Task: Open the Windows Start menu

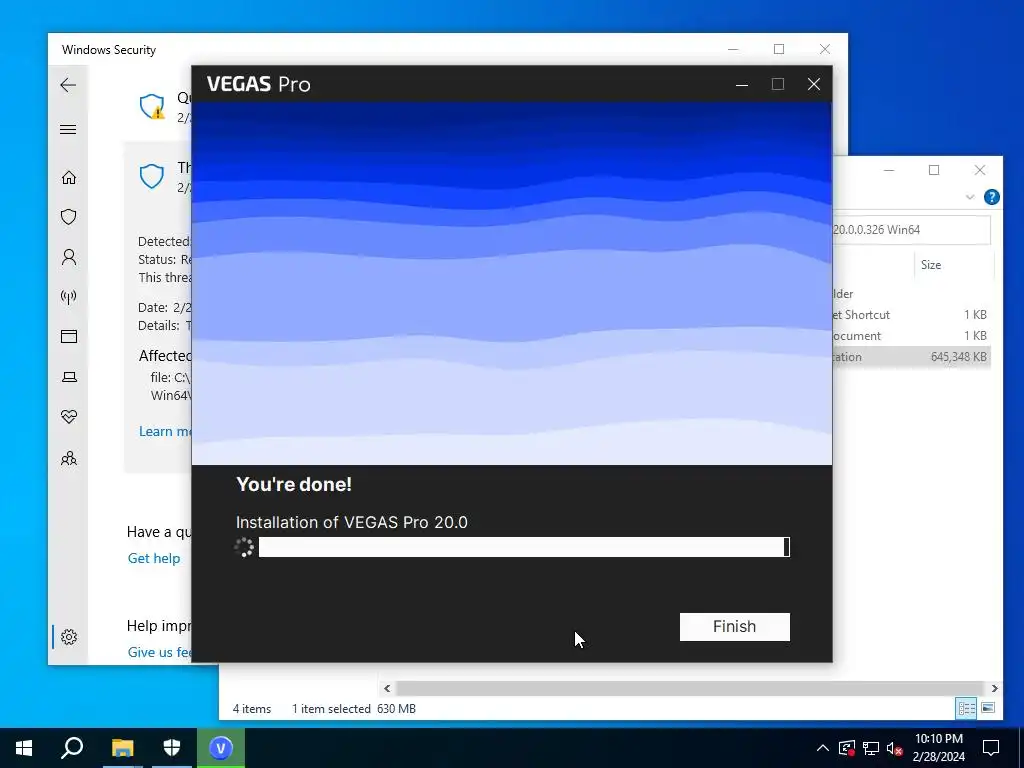Action: pyautogui.click(x=24, y=748)
